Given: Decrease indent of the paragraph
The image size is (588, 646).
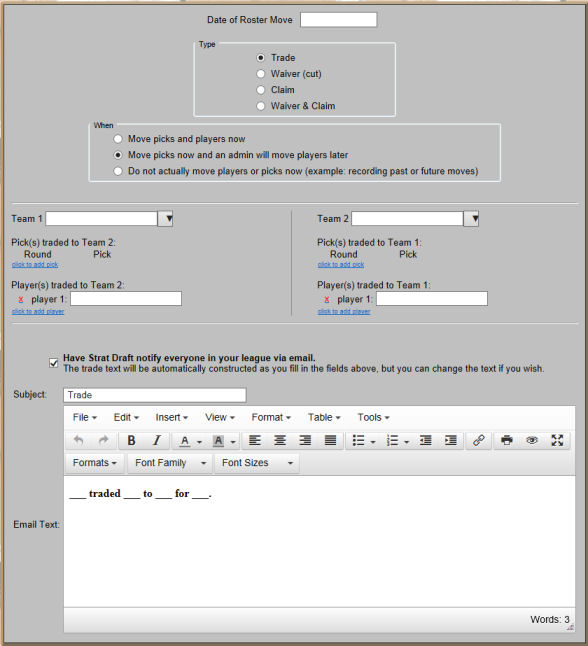Looking at the screenshot, I should [426, 440].
